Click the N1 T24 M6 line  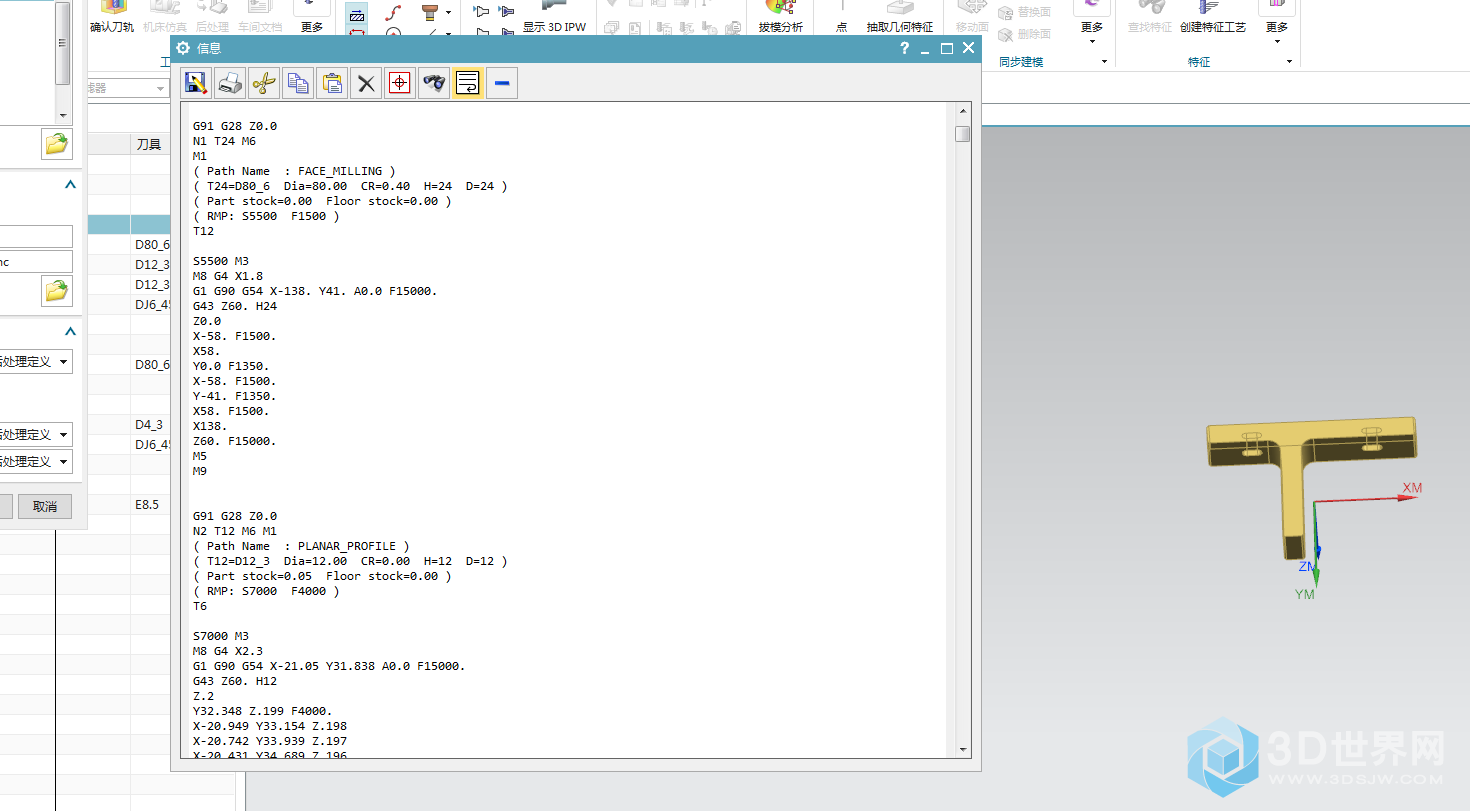(224, 141)
